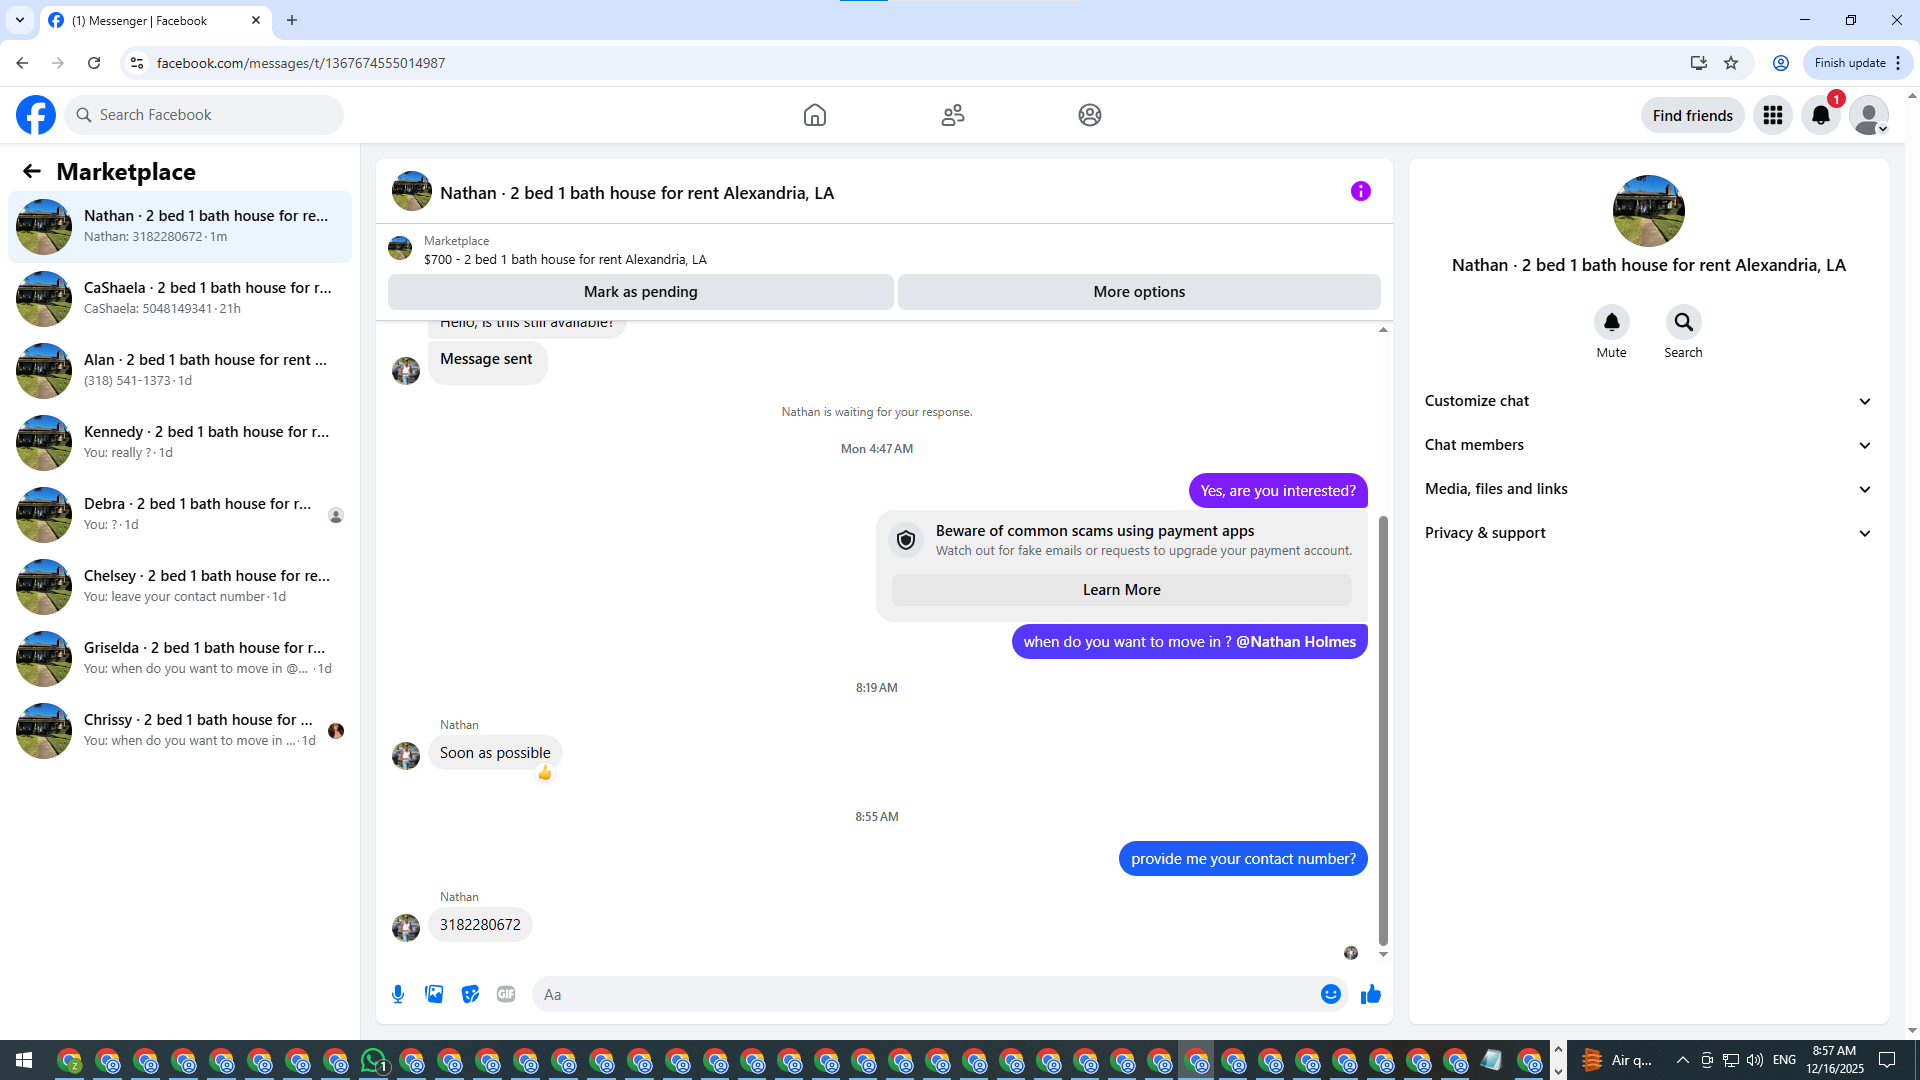Click Learn More about payment scams

[x=1122, y=590]
